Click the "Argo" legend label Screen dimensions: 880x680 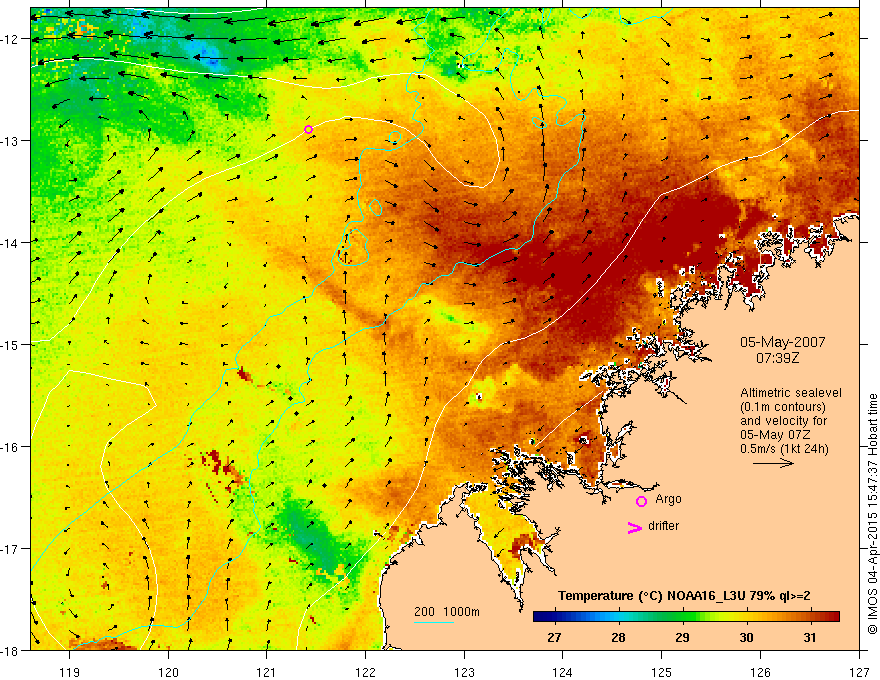tap(668, 499)
